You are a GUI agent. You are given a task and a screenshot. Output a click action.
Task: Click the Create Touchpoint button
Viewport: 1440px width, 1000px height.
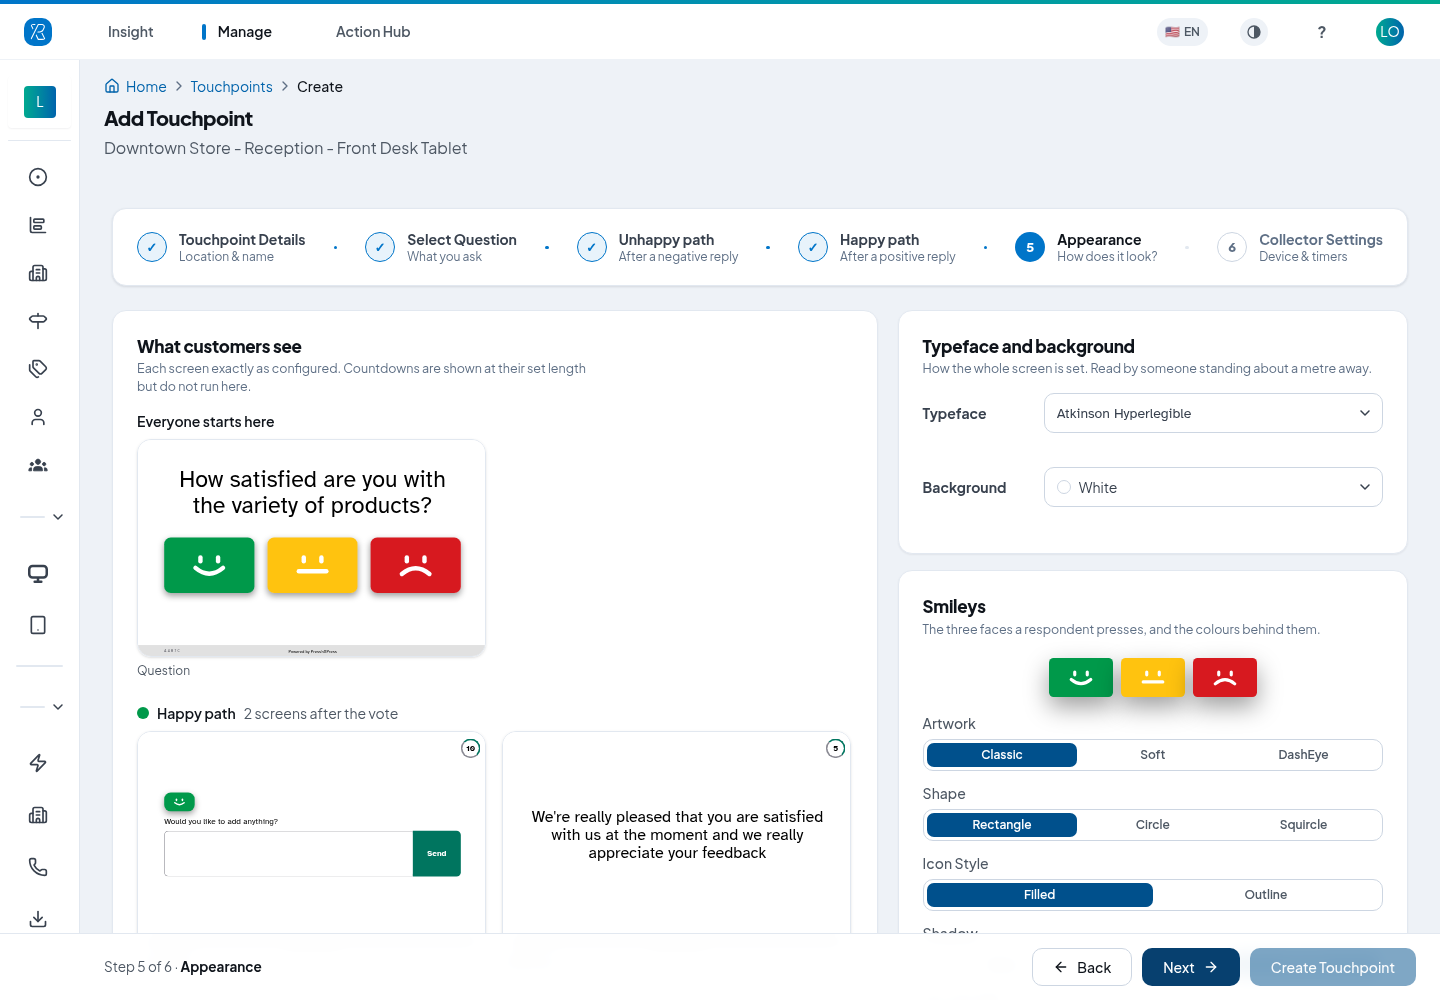coord(1333,967)
